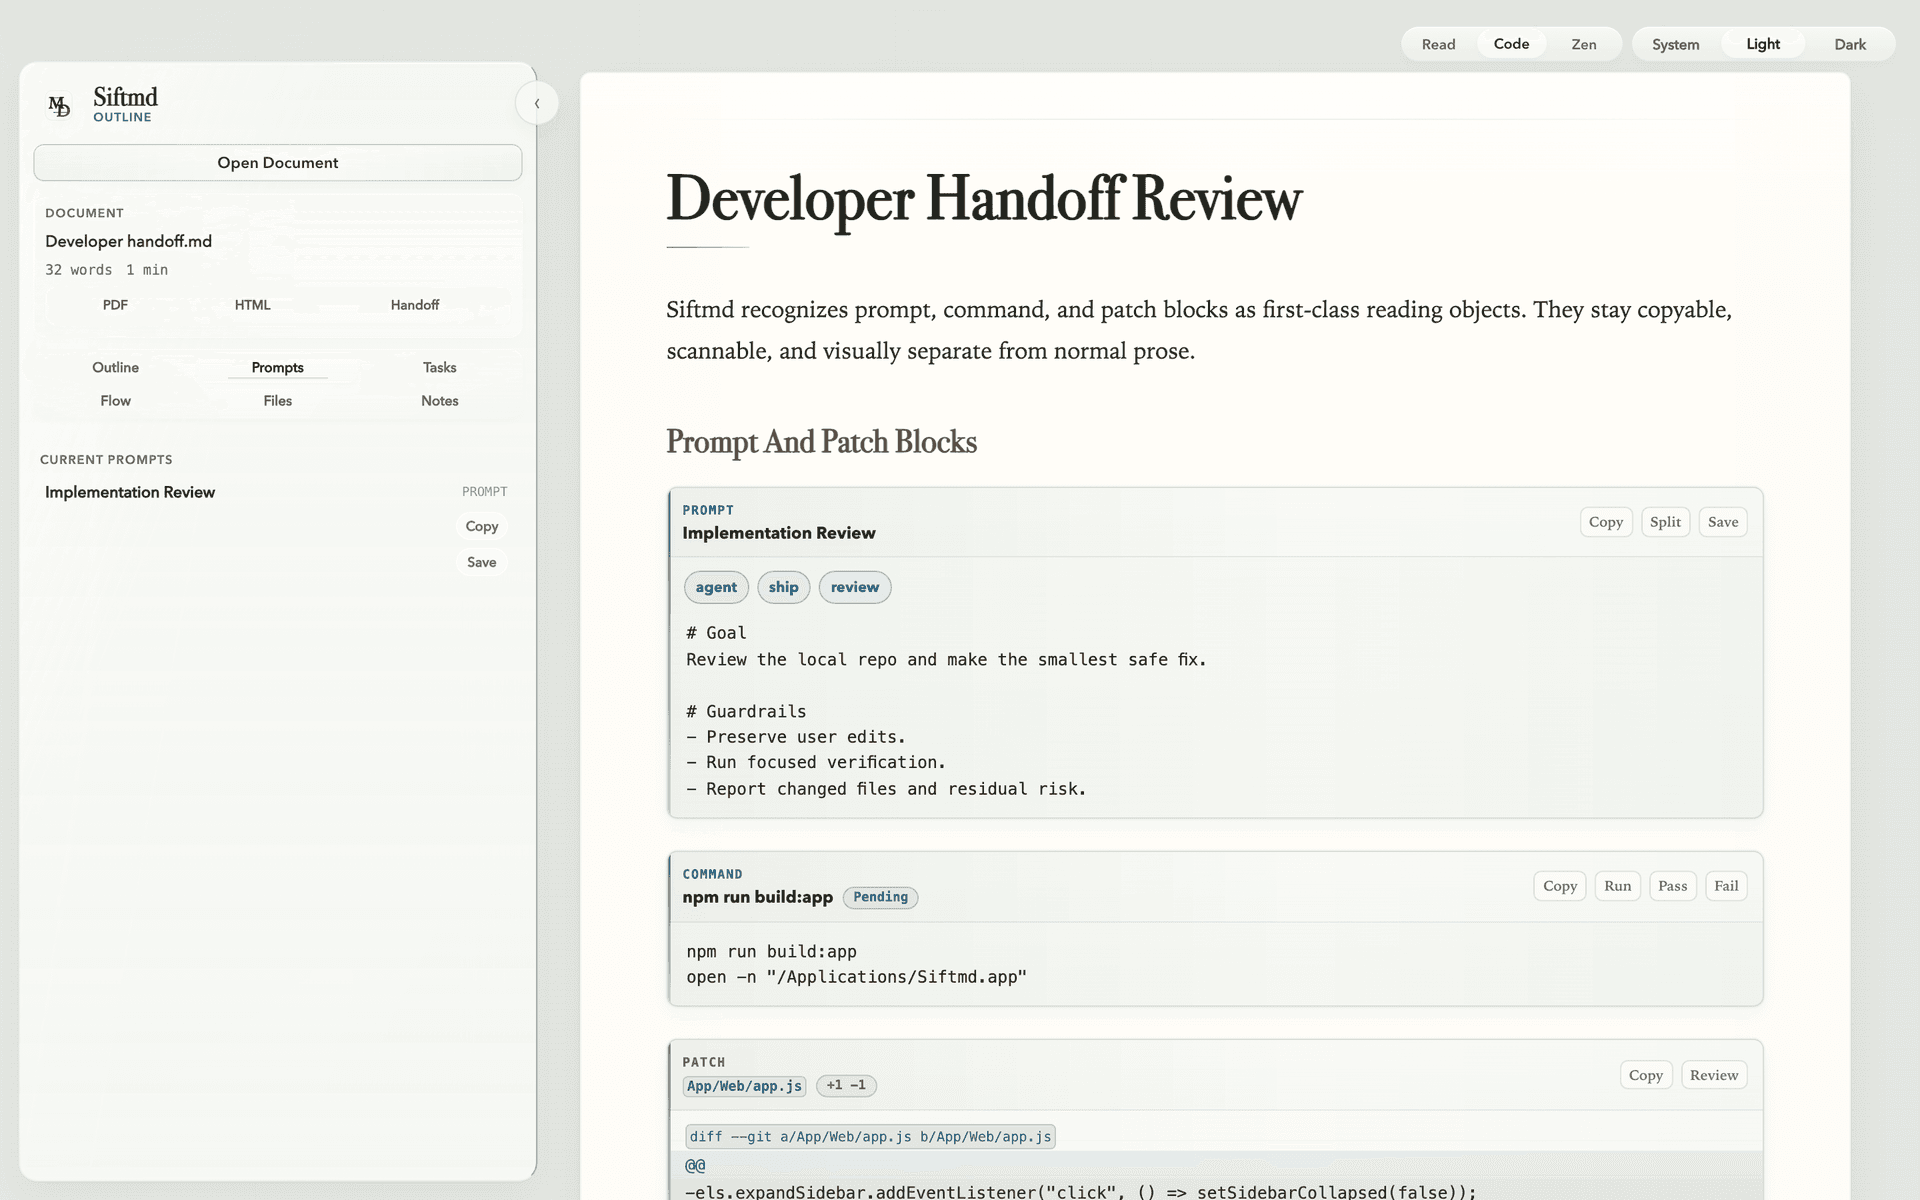This screenshot has width=1920, height=1200.
Task: Copy the App/Web/app.js patch
Action: (x=1646, y=1075)
